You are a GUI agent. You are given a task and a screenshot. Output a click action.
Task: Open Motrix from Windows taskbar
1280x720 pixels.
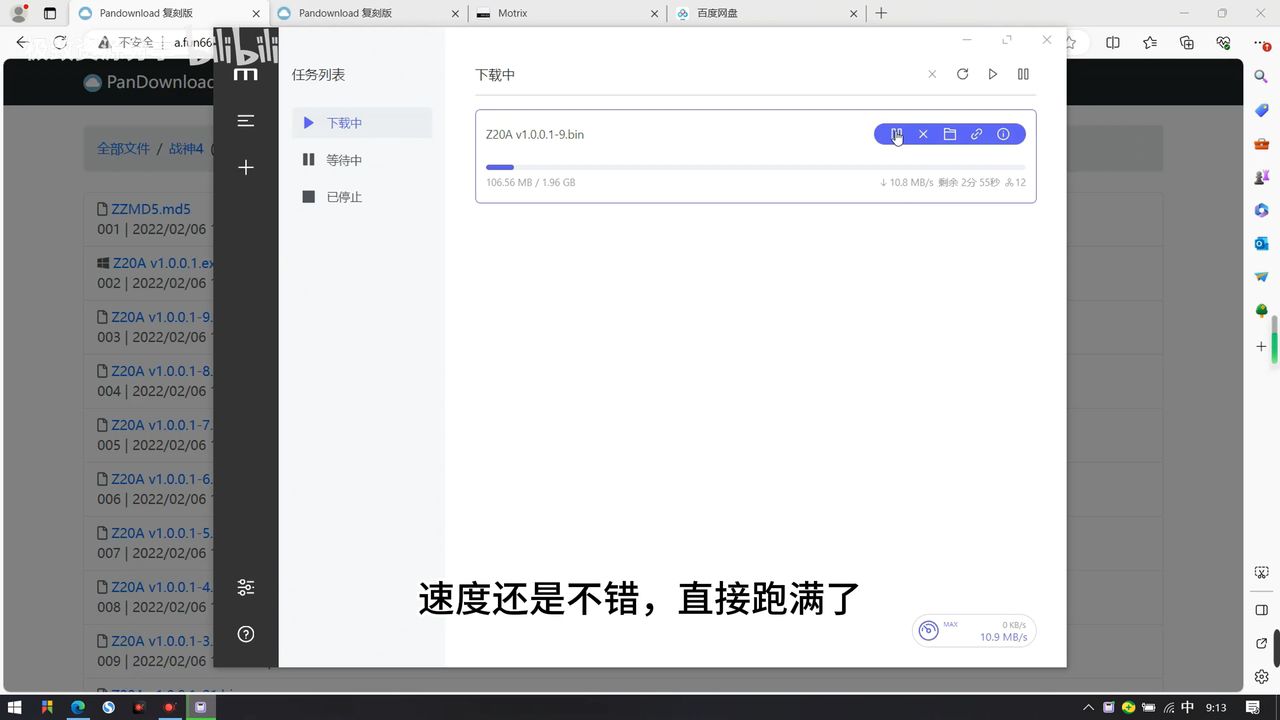[x=201, y=707]
